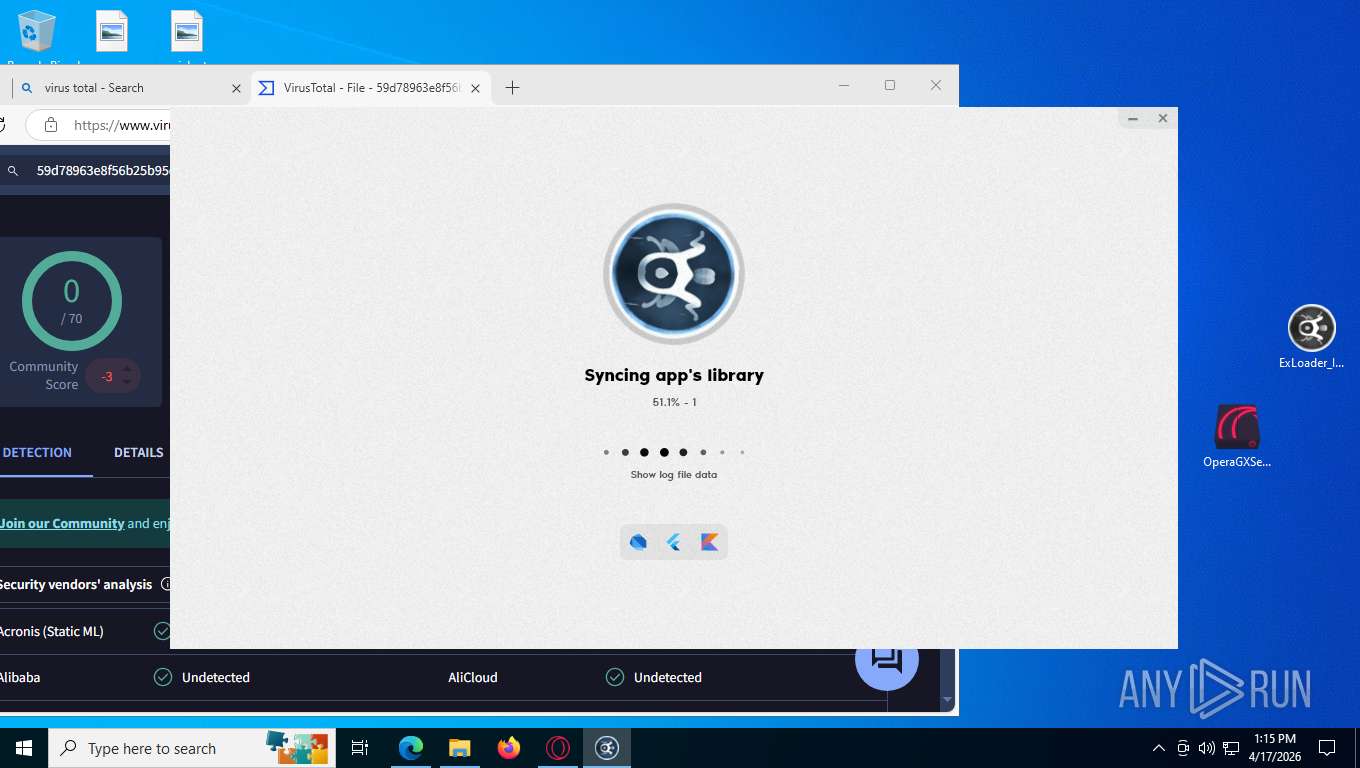Open the VirusTotal chat bubble button
The width and height of the screenshot is (1360, 768).
point(887,660)
